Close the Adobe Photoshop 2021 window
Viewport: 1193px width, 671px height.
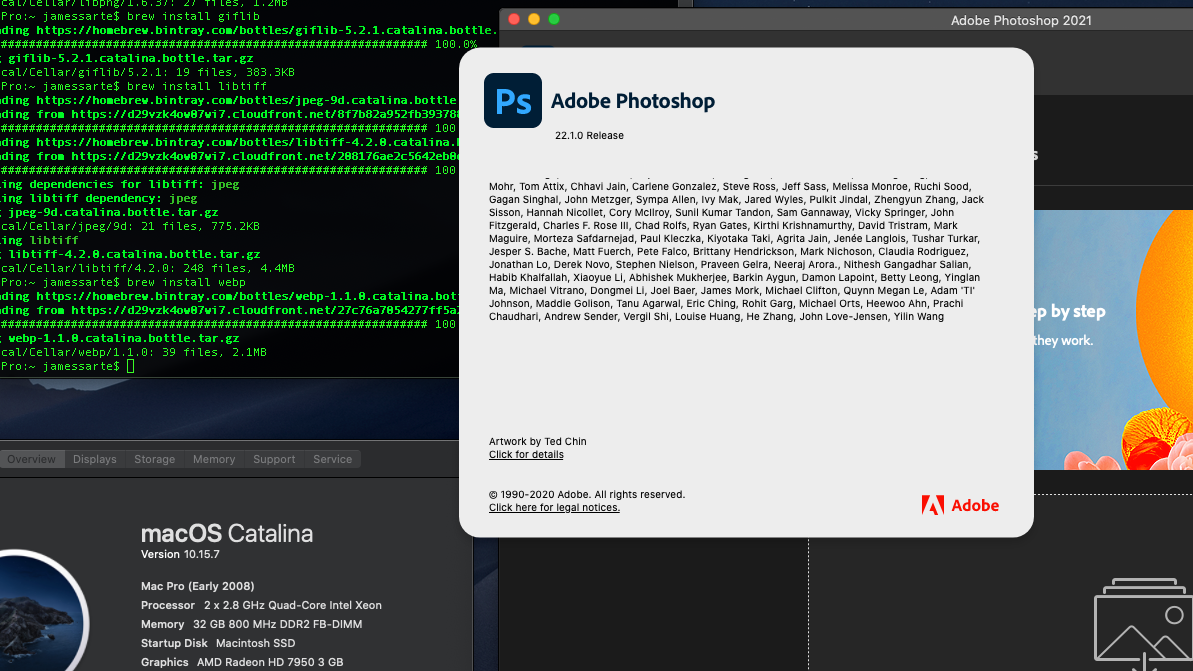(x=514, y=20)
